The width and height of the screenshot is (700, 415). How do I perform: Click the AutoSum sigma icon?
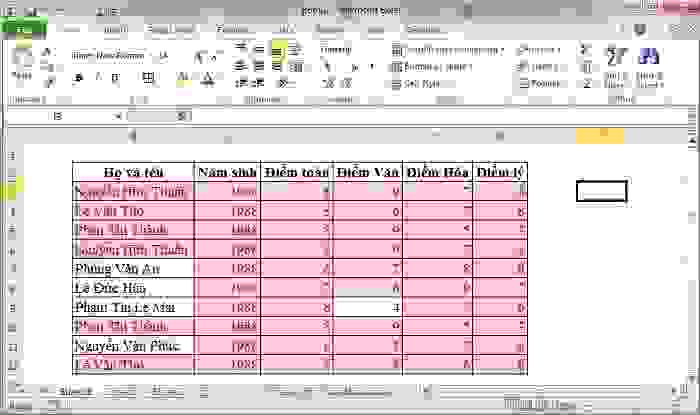click(585, 50)
